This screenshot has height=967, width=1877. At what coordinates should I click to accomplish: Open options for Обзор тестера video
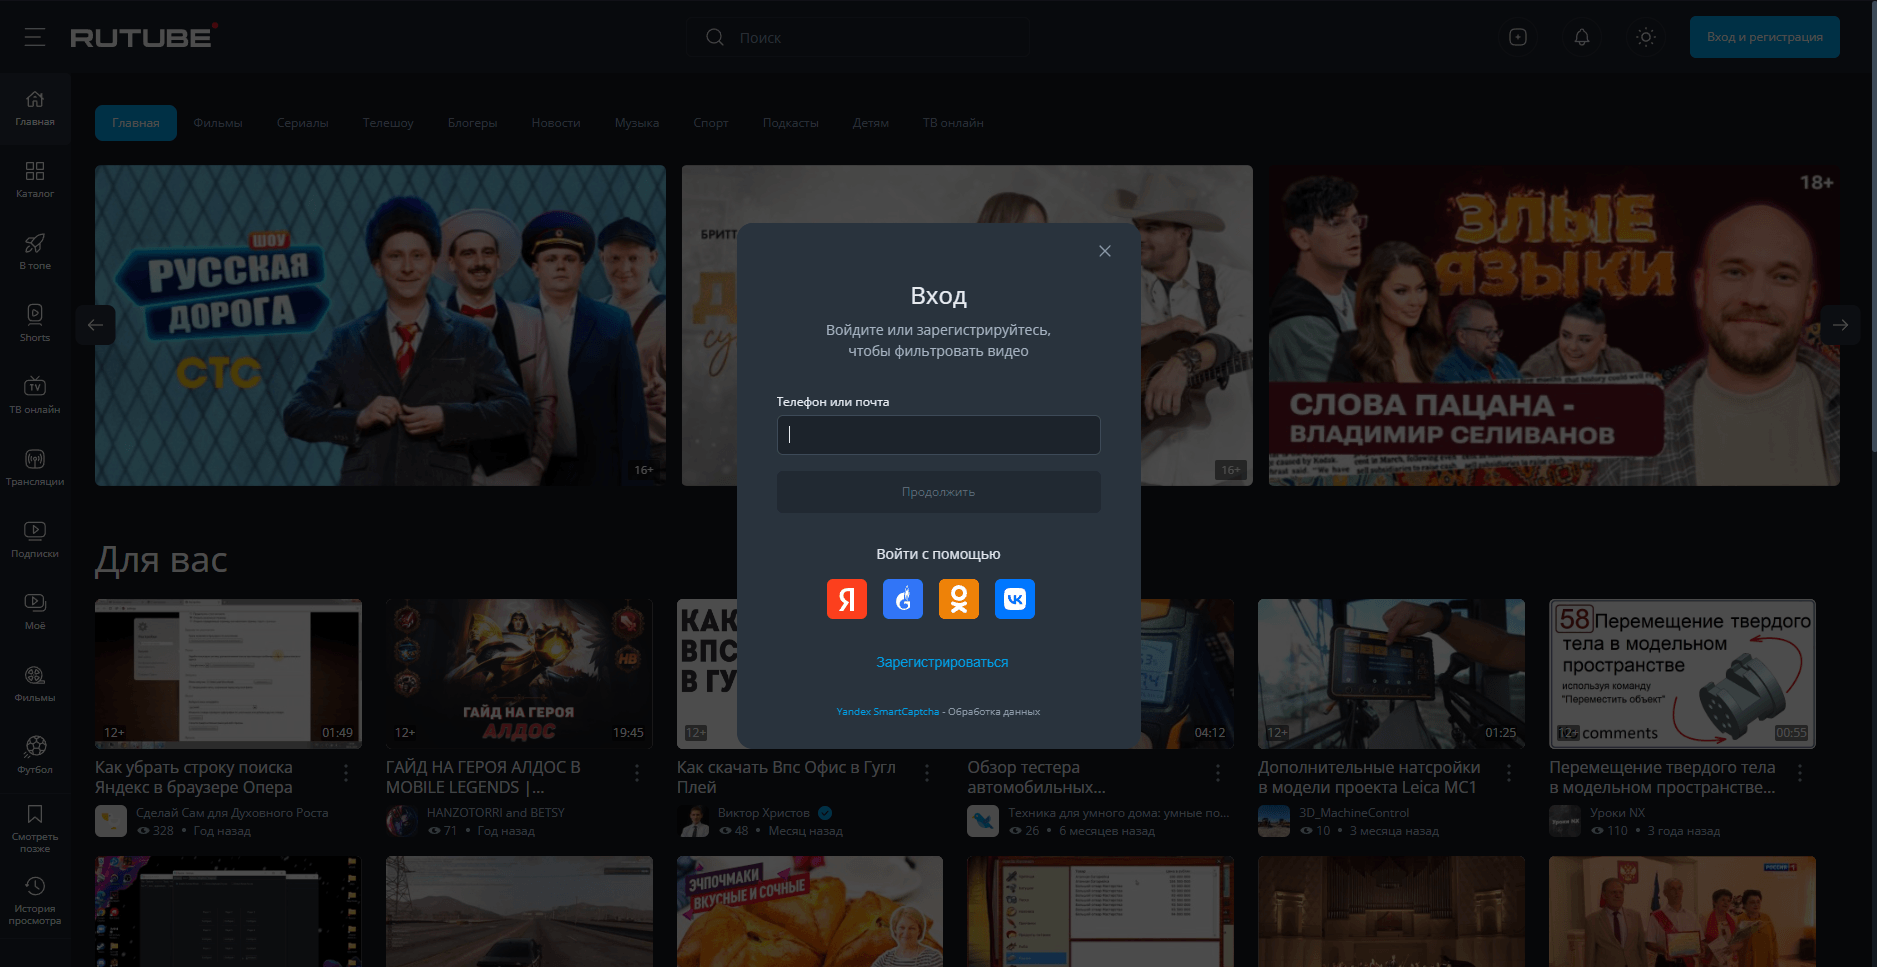coord(1218,773)
